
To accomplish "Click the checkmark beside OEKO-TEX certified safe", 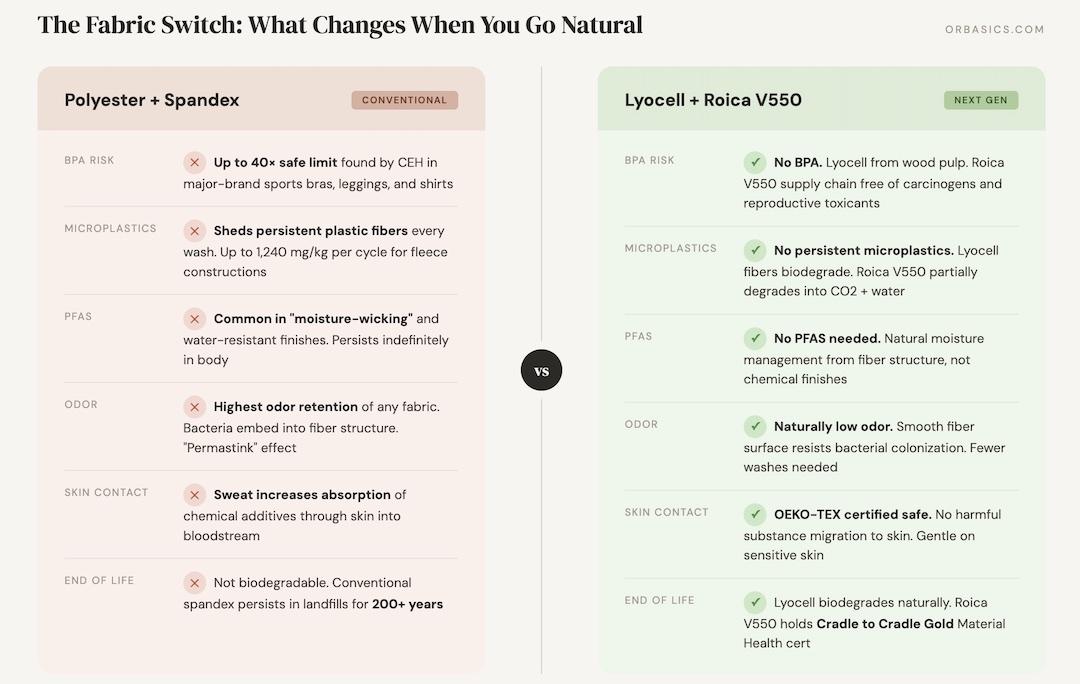I will point(755,514).
